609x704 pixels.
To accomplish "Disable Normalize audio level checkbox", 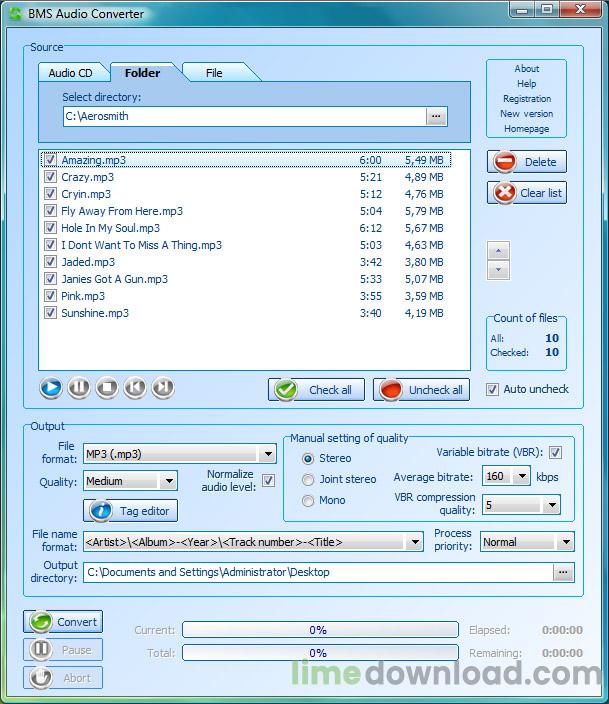I will pyautogui.click(x=268, y=481).
